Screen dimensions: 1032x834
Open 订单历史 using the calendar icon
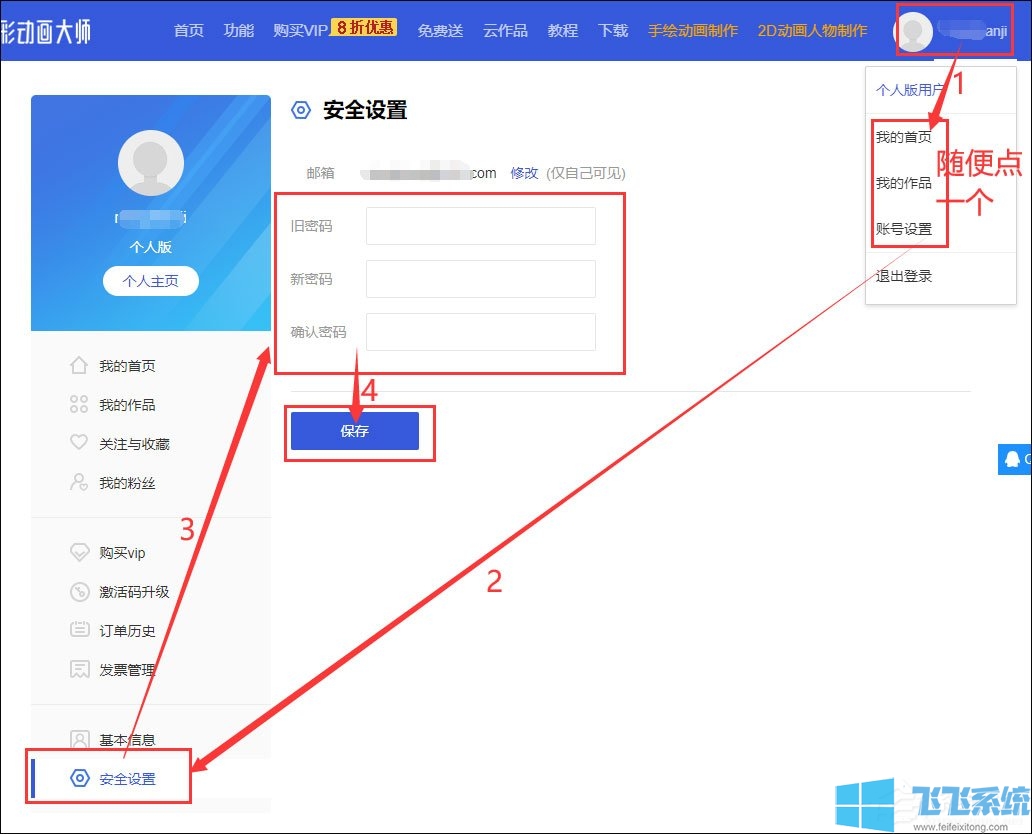pos(80,630)
